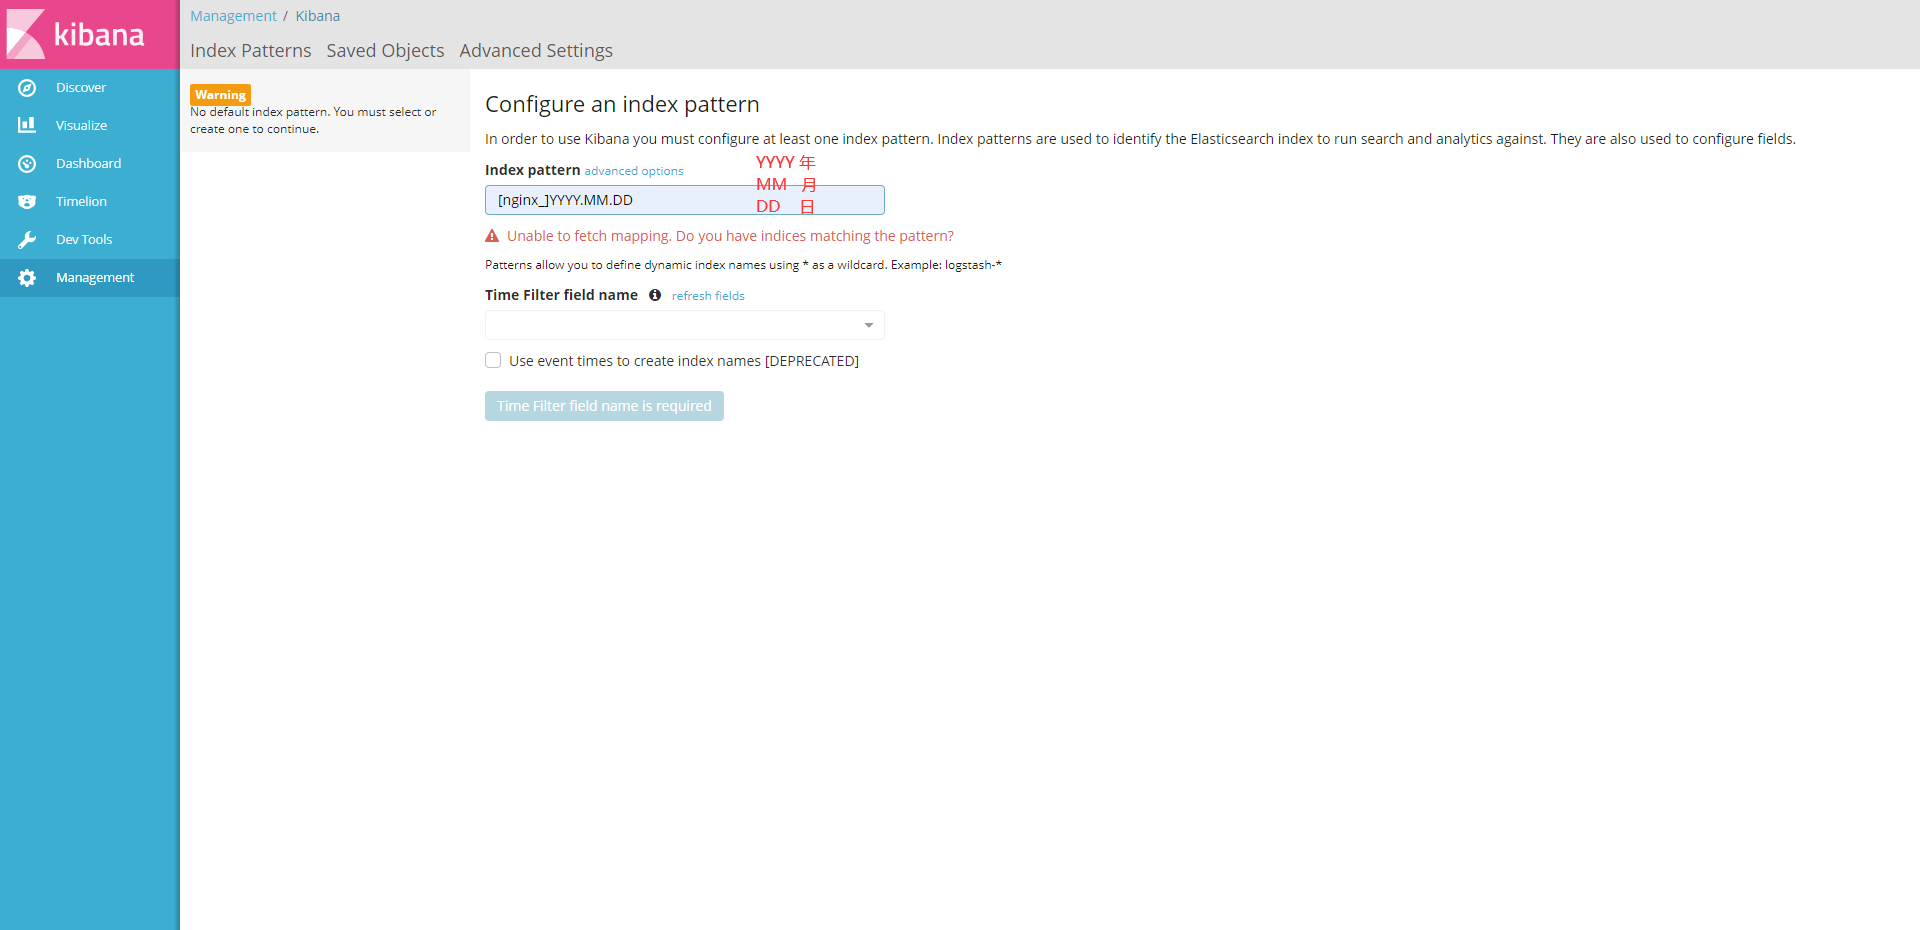Open the Timelion section label
This screenshot has height=930, width=1920.
click(x=81, y=202)
